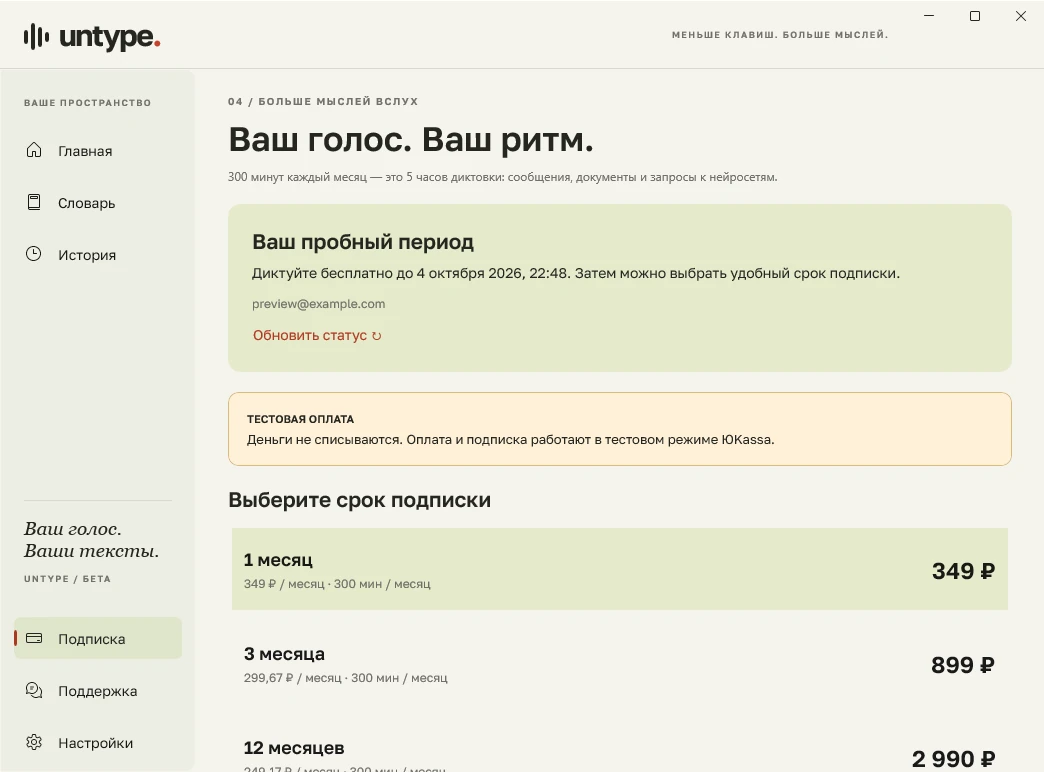Click the card icon beside Подписка
Image resolution: width=1044 pixels, height=772 pixels.
tap(34, 638)
